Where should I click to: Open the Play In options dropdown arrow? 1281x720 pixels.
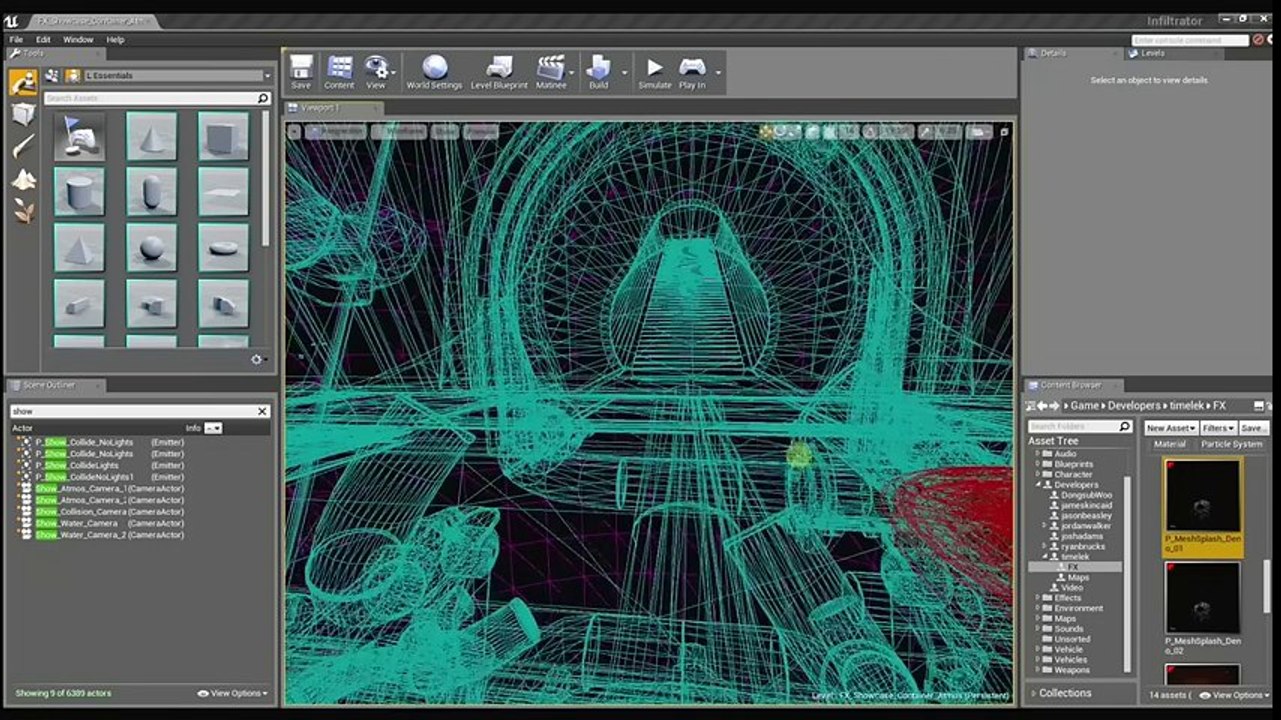pyautogui.click(x=718, y=72)
